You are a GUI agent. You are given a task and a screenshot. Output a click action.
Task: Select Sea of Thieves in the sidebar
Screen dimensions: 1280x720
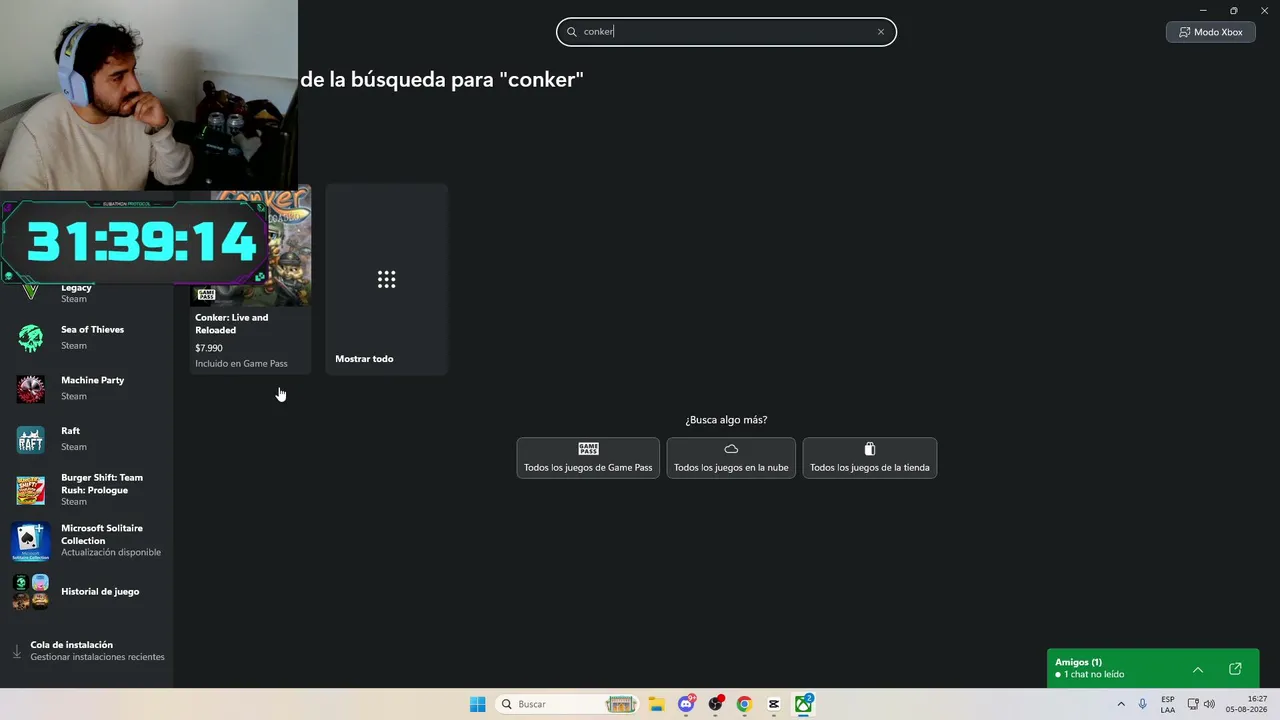click(x=86, y=338)
